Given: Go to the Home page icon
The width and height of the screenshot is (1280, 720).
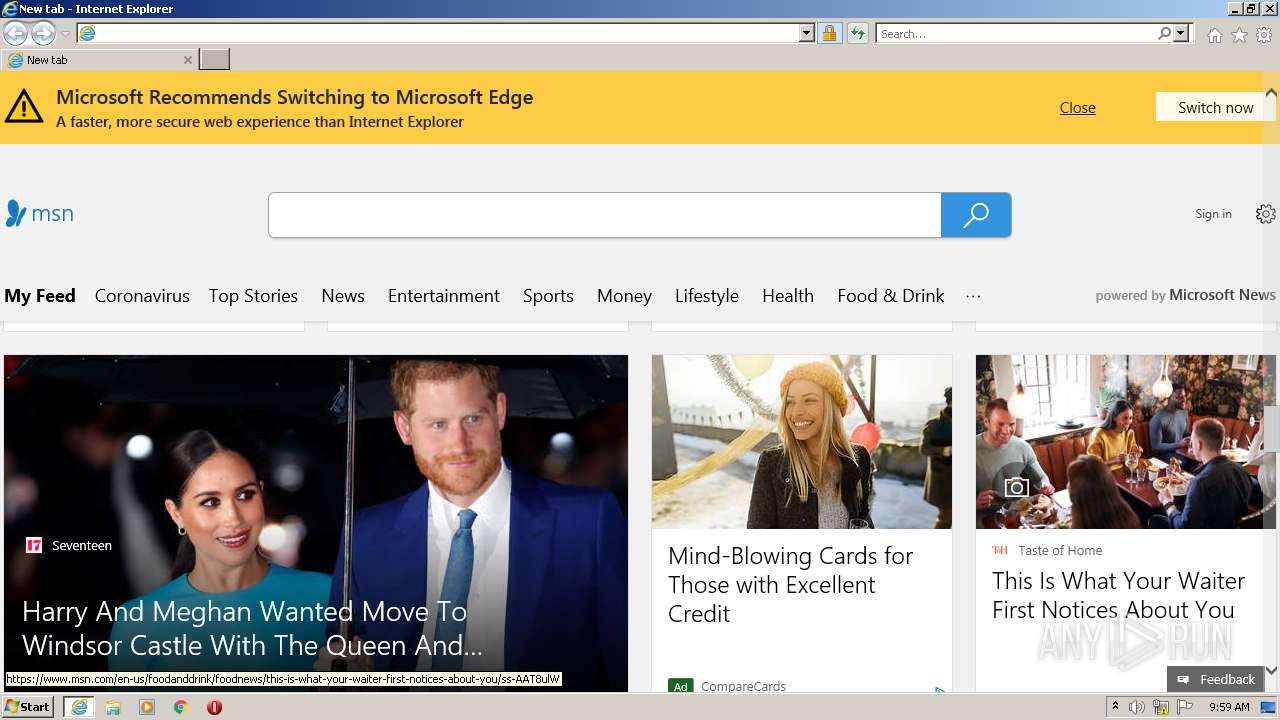Looking at the screenshot, I should [x=1214, y=35].
